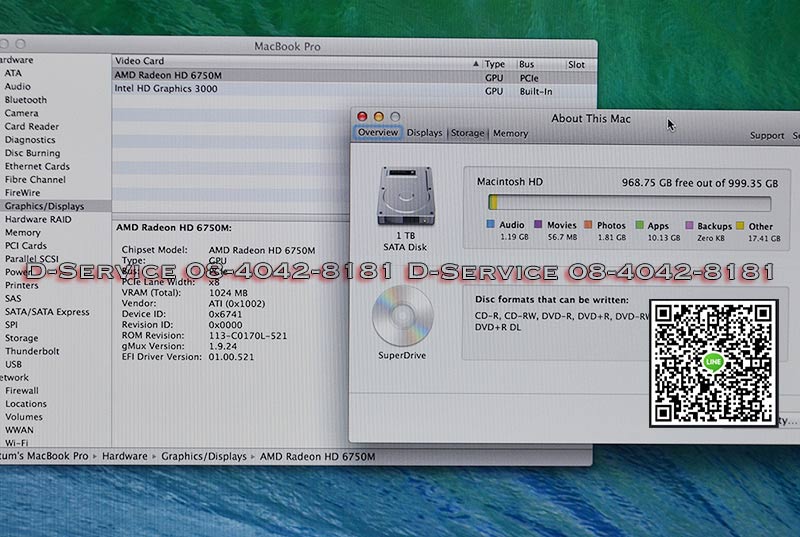Screen dimensions: 800x537
Task: Select Fibre Channel in the sidebar
Action: 35,179
